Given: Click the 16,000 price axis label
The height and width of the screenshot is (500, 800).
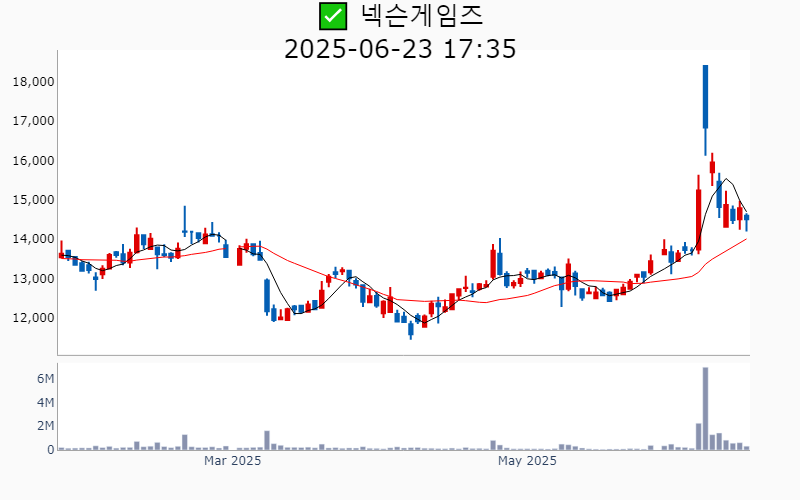Looking at the screenshot, I should tap(34, 161).
